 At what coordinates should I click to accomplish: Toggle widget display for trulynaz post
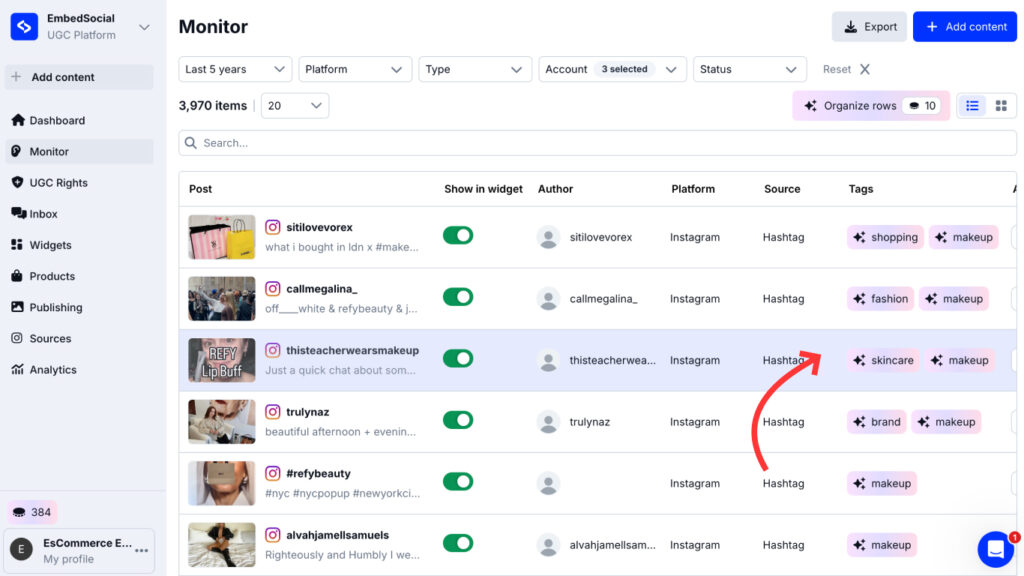[x=458, y=420]
